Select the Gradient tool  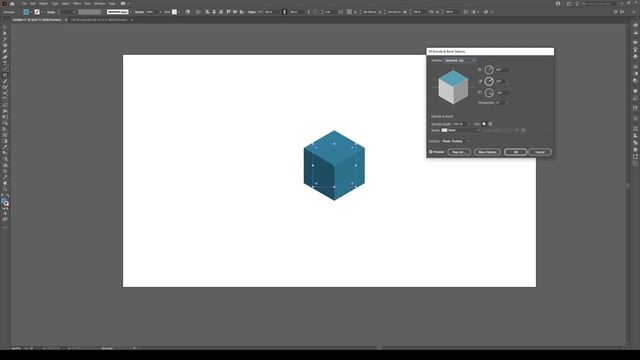click(x=5, y=141)
